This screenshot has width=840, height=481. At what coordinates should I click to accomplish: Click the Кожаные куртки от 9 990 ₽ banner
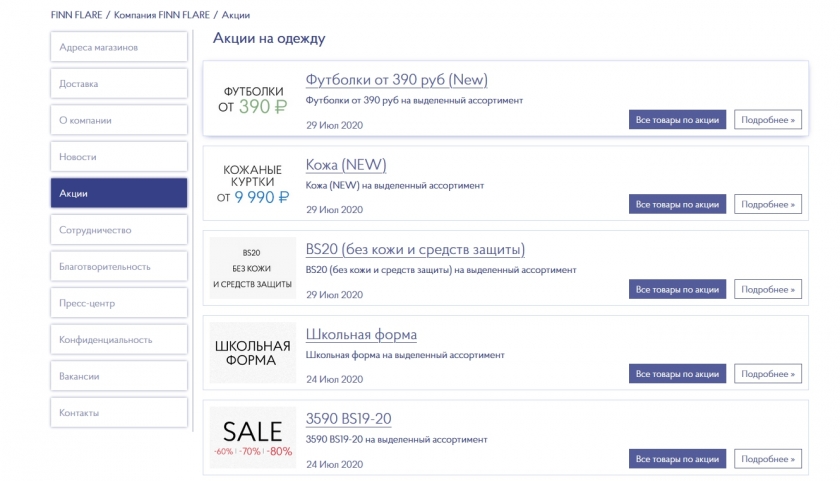click(x=252, y=184)
